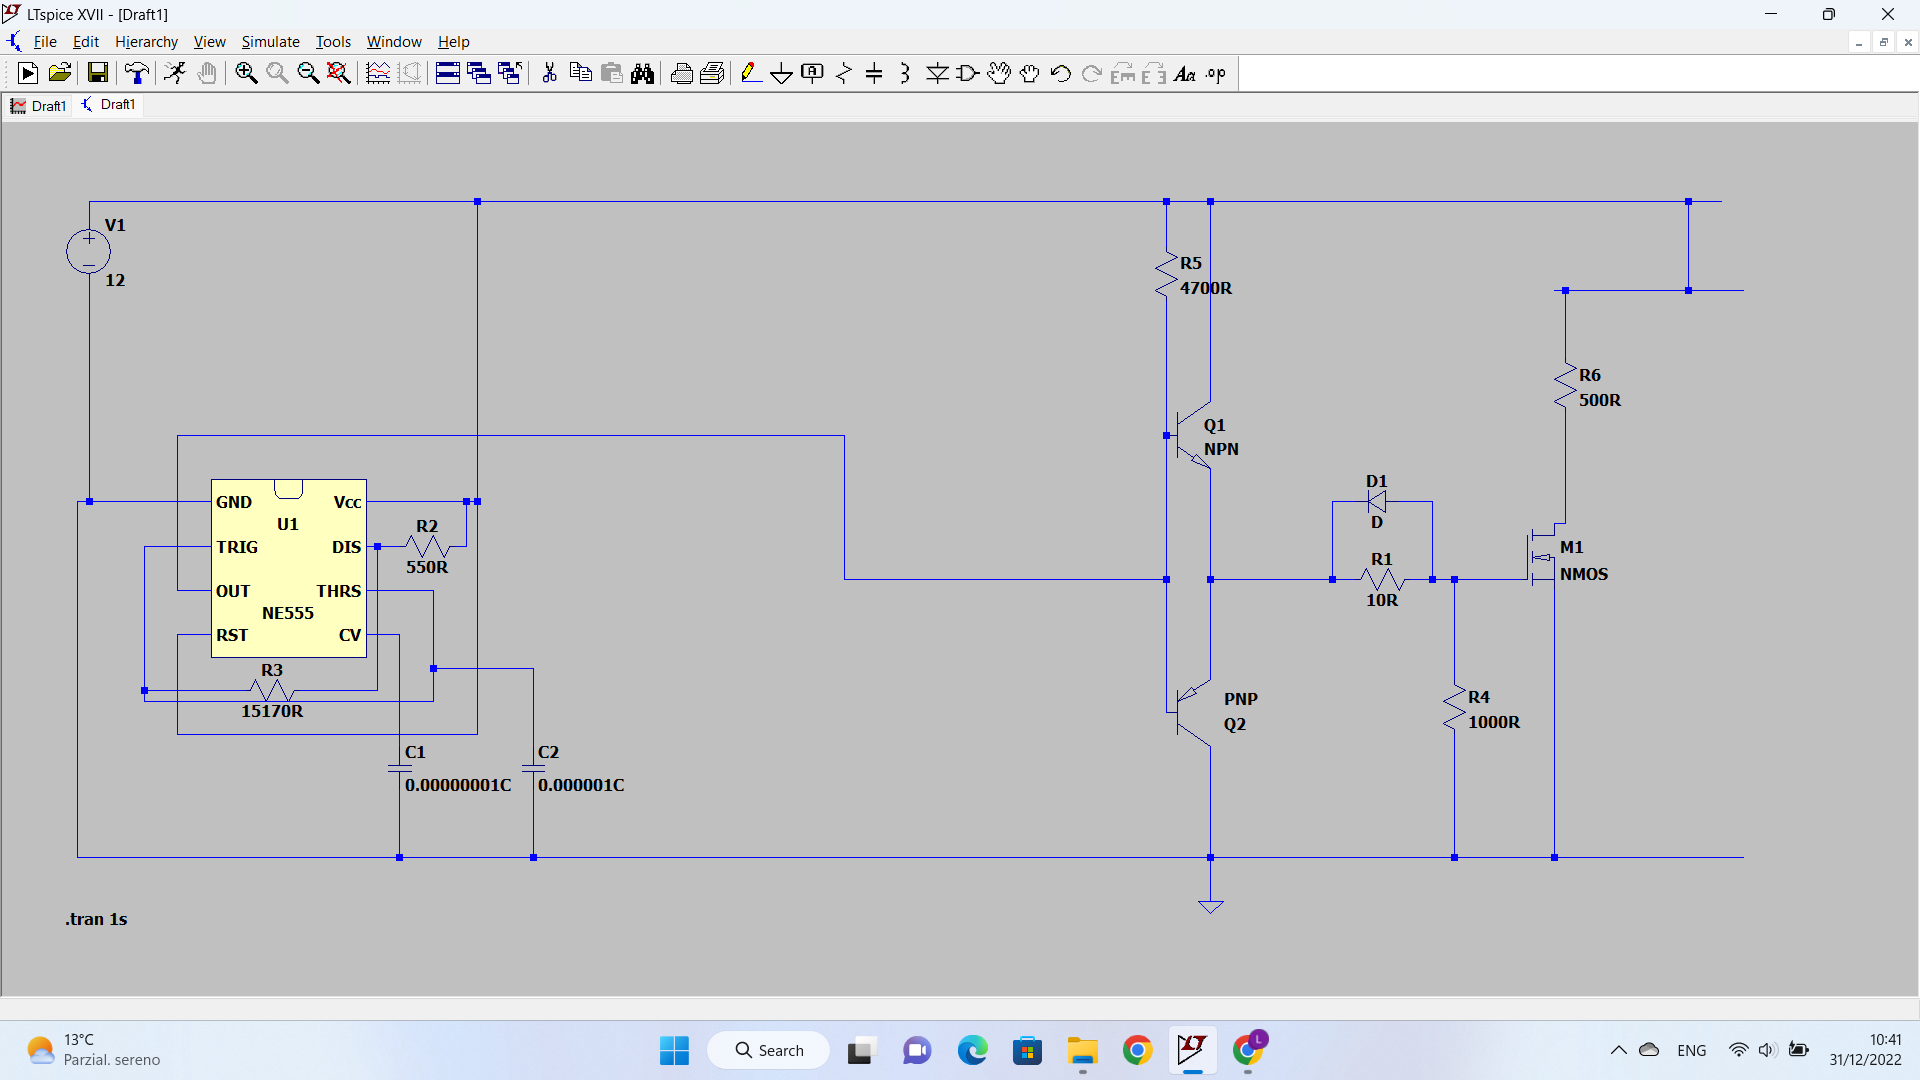The image size is (1920, 1080).
Task: Switch to the second Draft1 schematic tab
Action: pyautogui.click(x=109, y=105)
